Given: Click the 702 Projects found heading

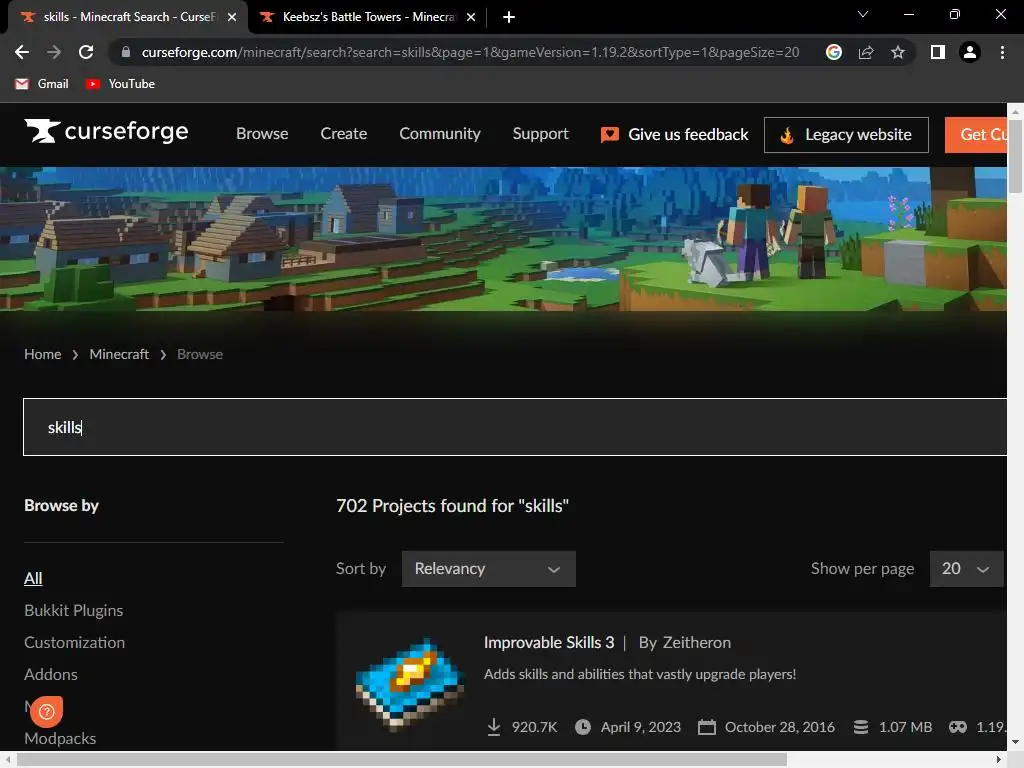Looking at the screenshot, I should [x=453, y=505].
